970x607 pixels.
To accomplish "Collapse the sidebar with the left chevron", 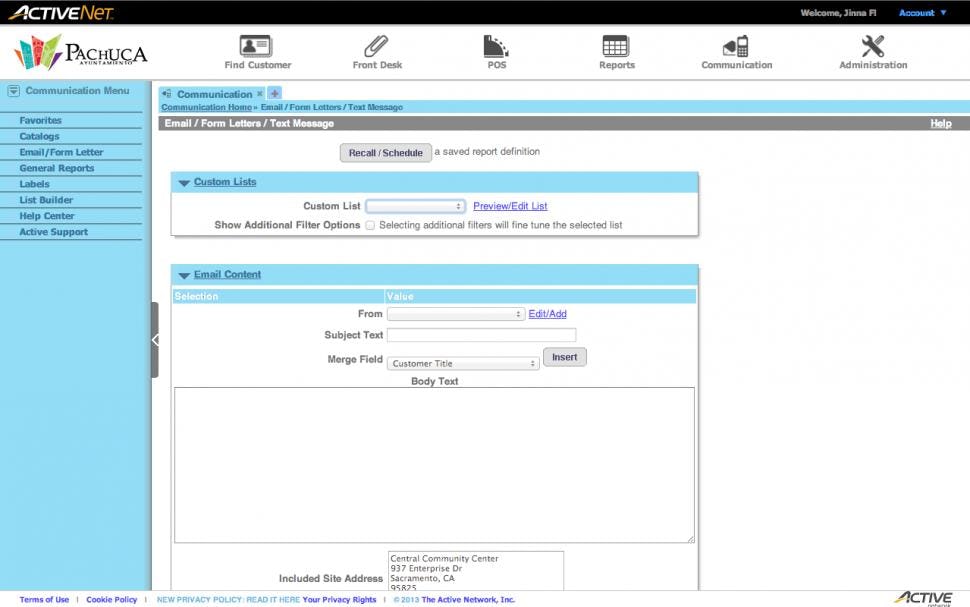I will (x=156, y=340).
